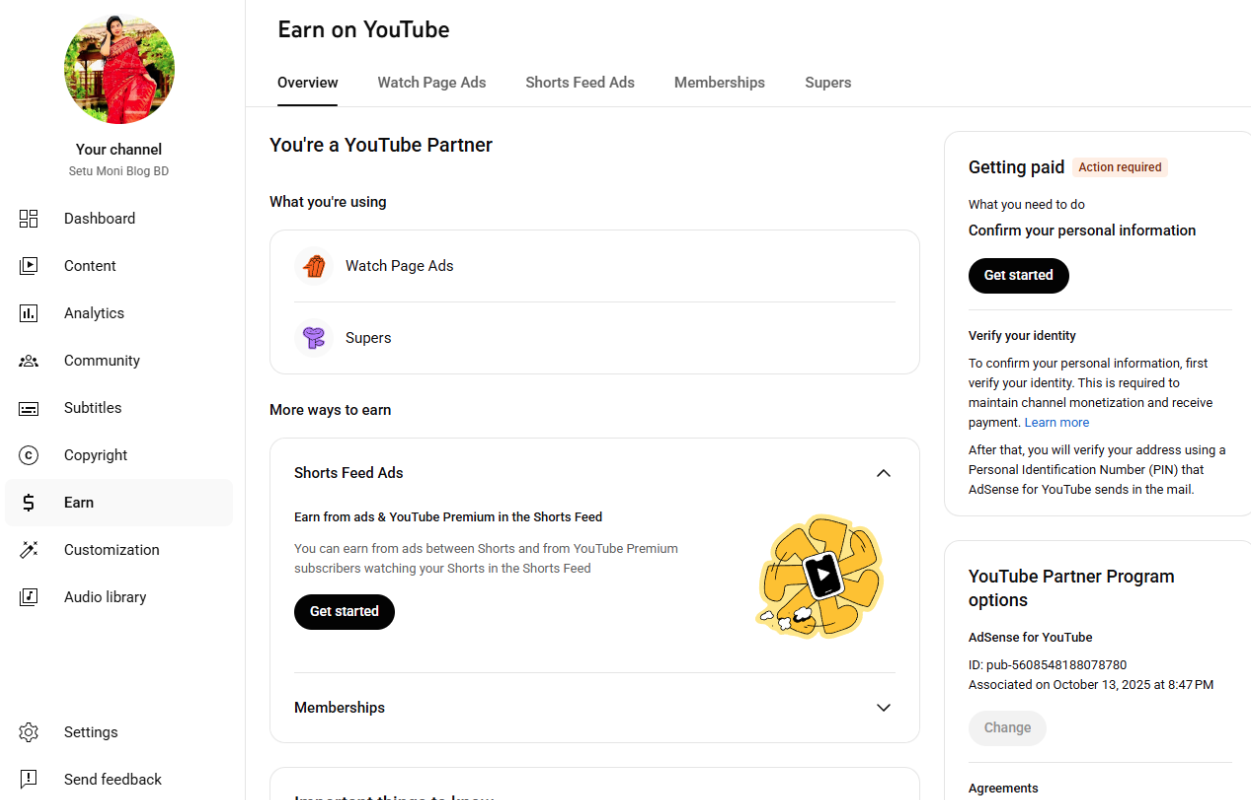This screenshot has width=1251, height=800.
Task: Open the Watch Page Ads tab
Action: click(x=432, y=82)
